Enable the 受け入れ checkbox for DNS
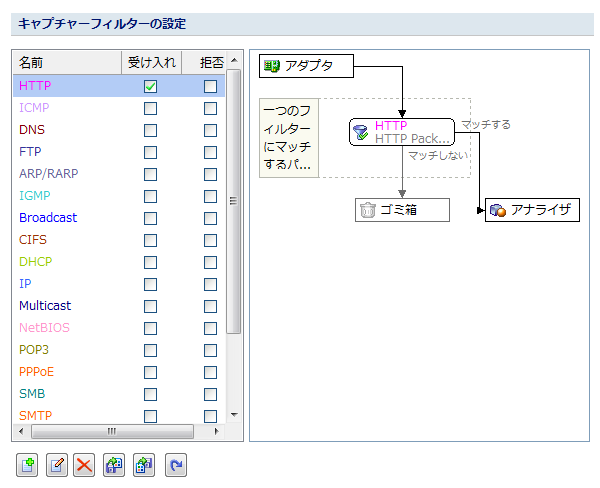600x488 pixels. click(150, 130)
